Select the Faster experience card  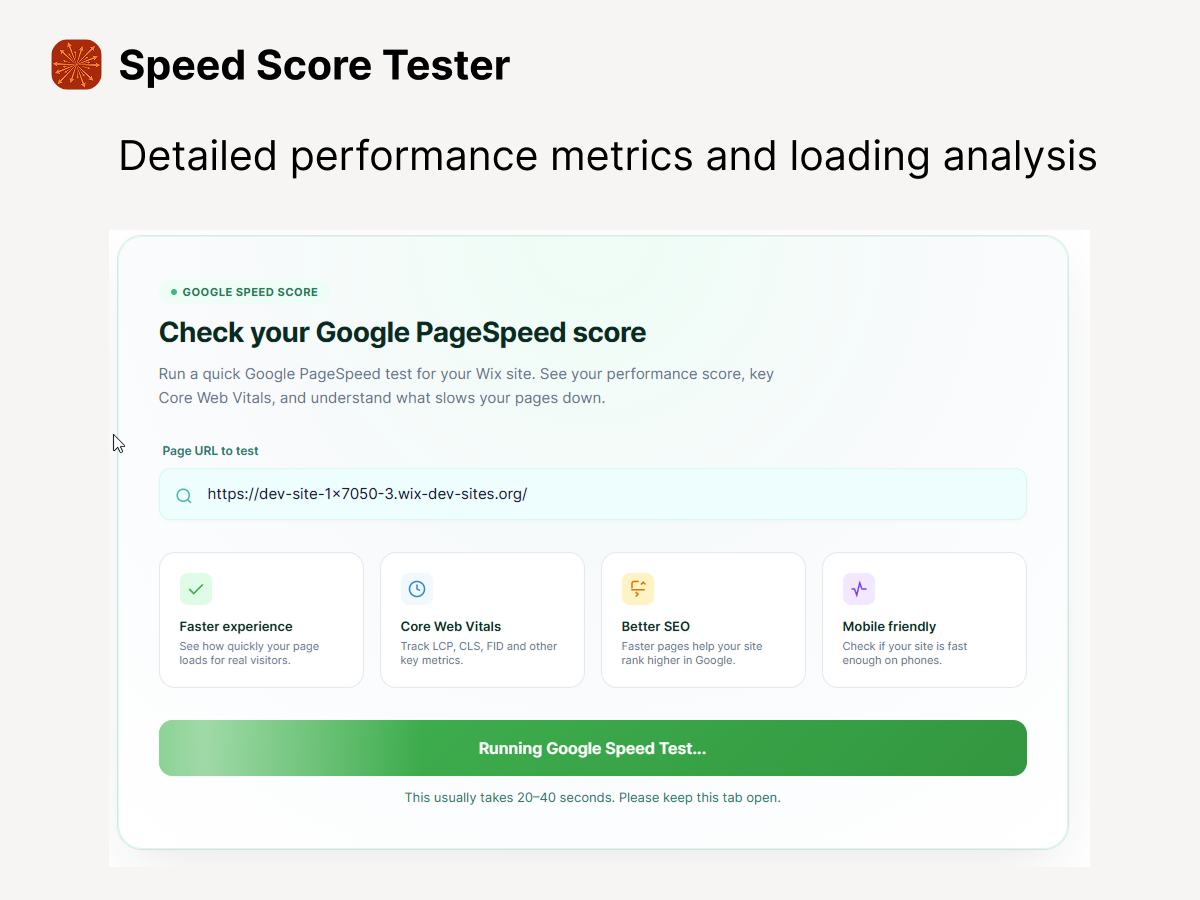[261, 620]
